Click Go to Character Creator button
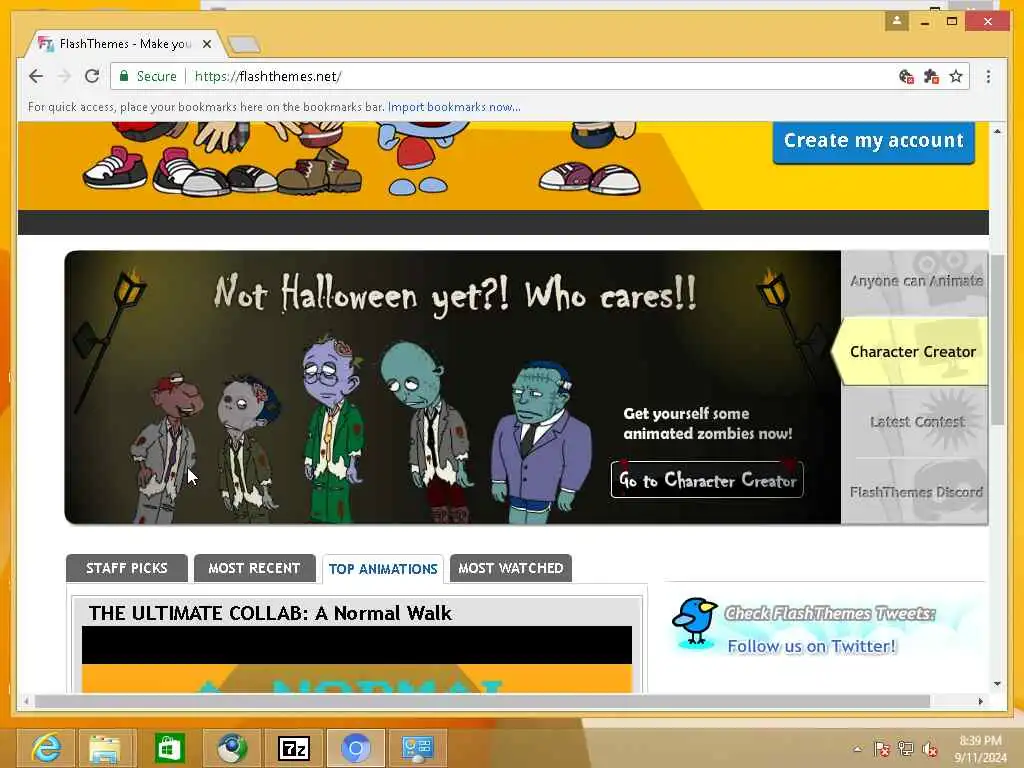 click(707, 480)
